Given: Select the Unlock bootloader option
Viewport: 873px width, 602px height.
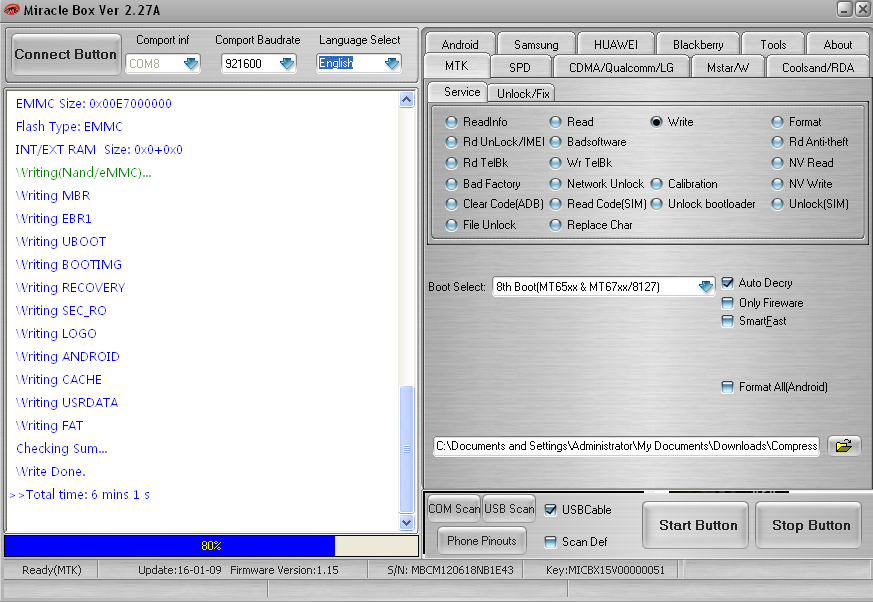Looking at the screenshot, I should pos(656,204).
